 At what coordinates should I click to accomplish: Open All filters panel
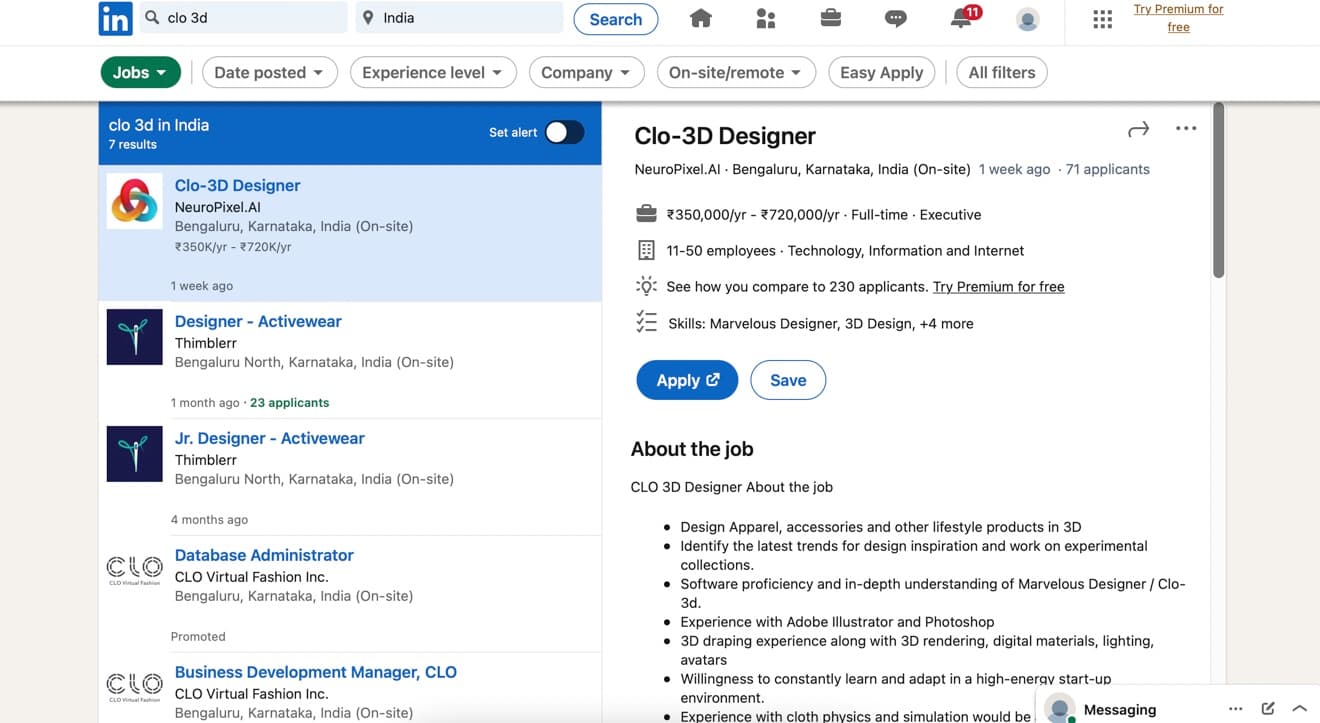1001,72
